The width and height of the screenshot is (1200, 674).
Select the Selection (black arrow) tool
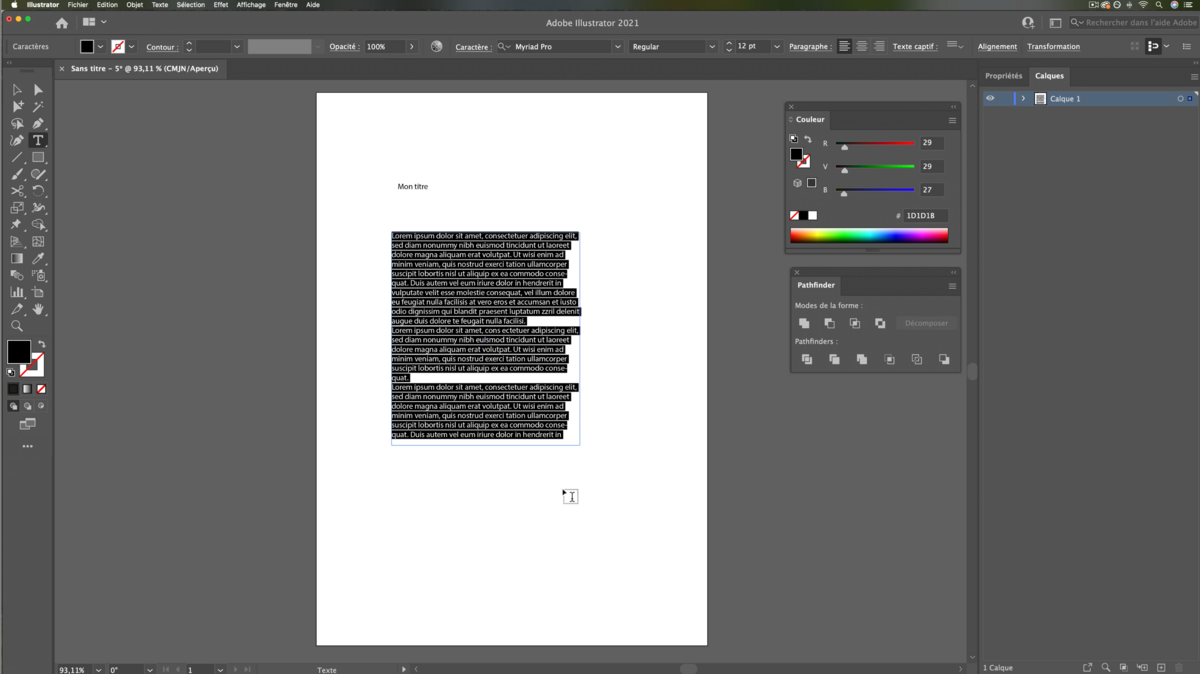tap(17, 90)
